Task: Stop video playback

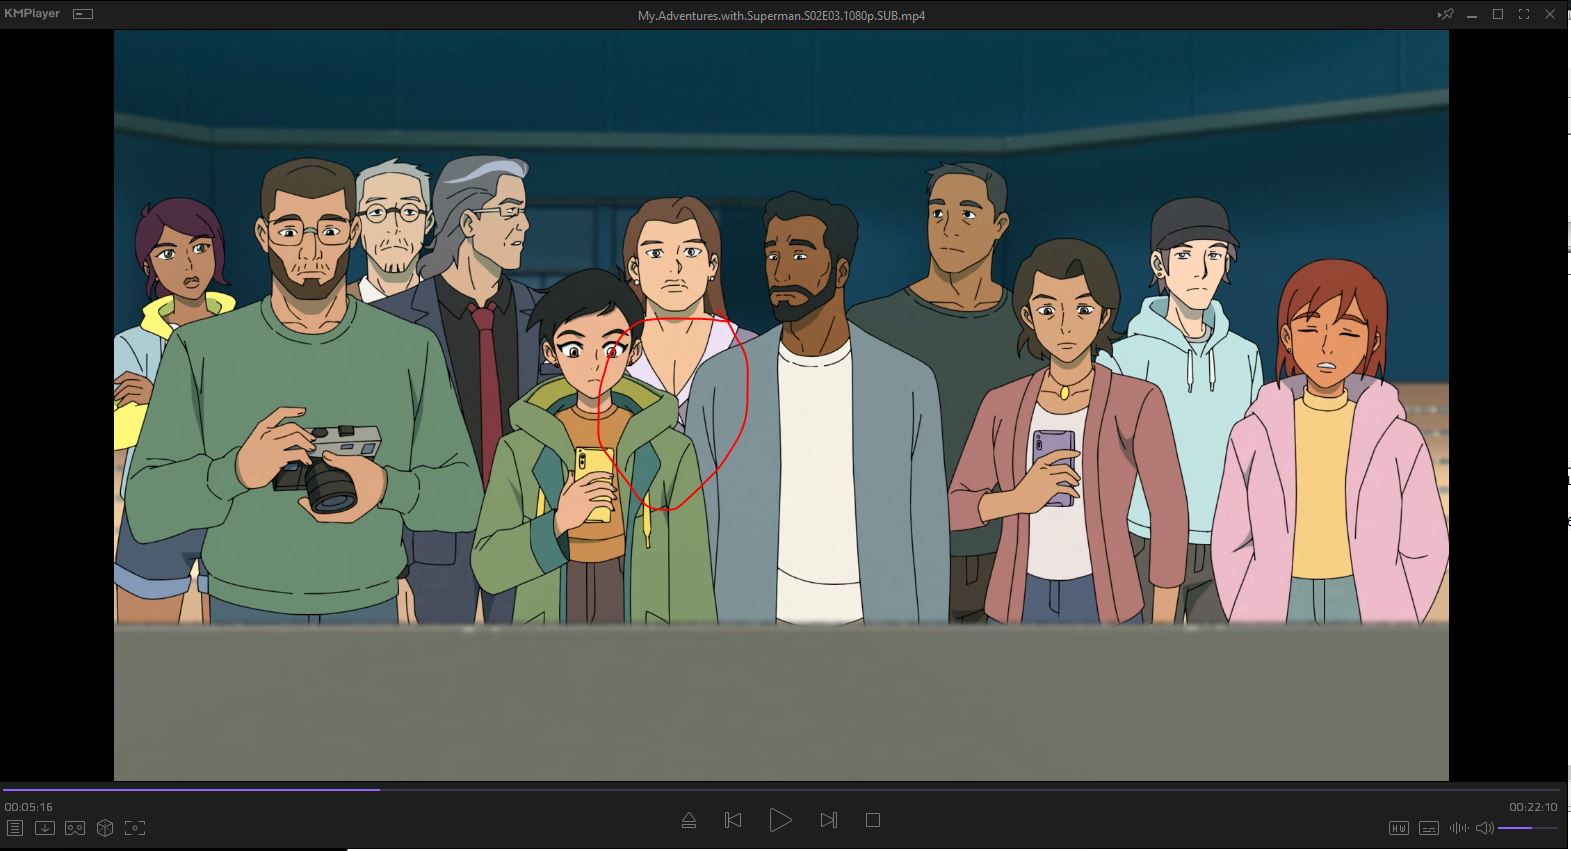Action: (872, 820)
